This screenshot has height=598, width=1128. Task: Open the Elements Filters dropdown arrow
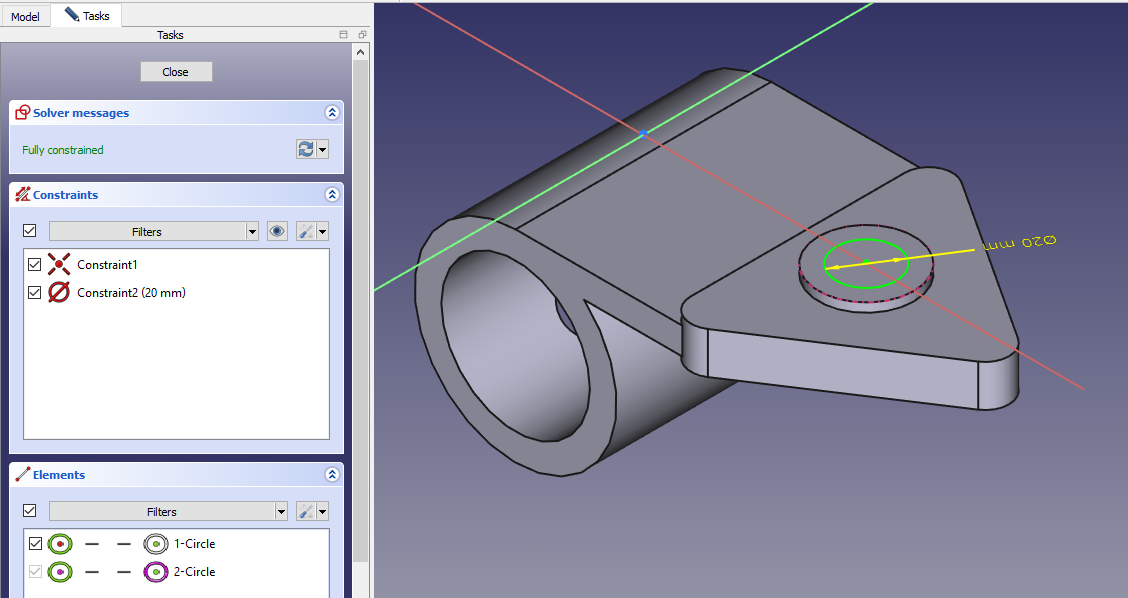click(x=280, y=511)
